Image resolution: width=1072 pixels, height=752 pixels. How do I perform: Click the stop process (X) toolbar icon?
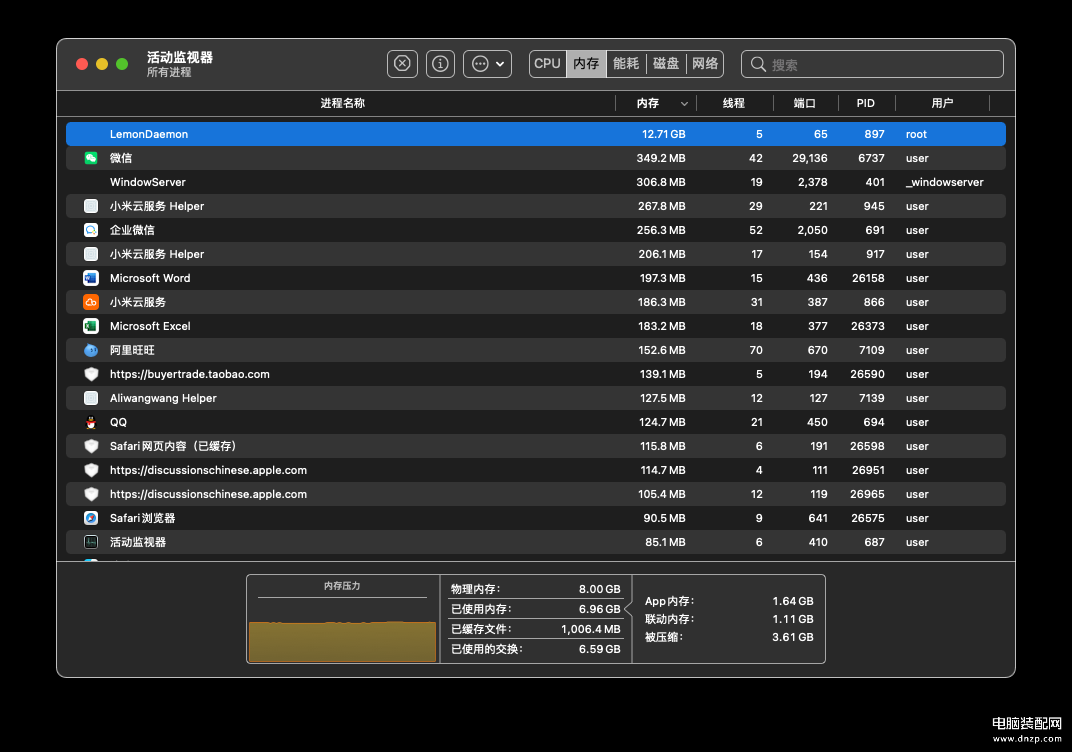(402, 64)
